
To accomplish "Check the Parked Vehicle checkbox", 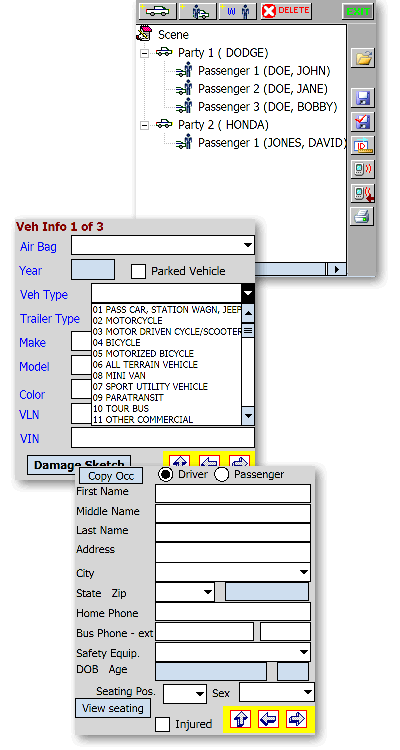I will (x=138, y=271).
